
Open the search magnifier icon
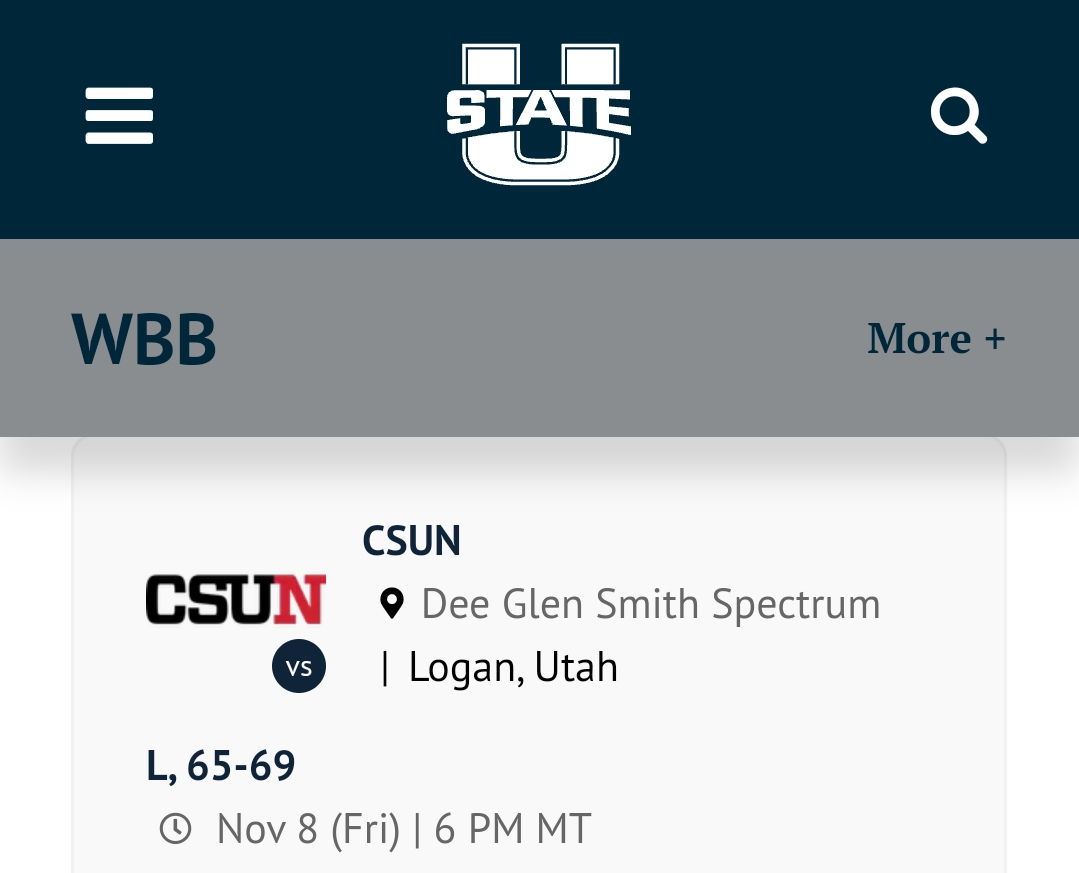959,116
